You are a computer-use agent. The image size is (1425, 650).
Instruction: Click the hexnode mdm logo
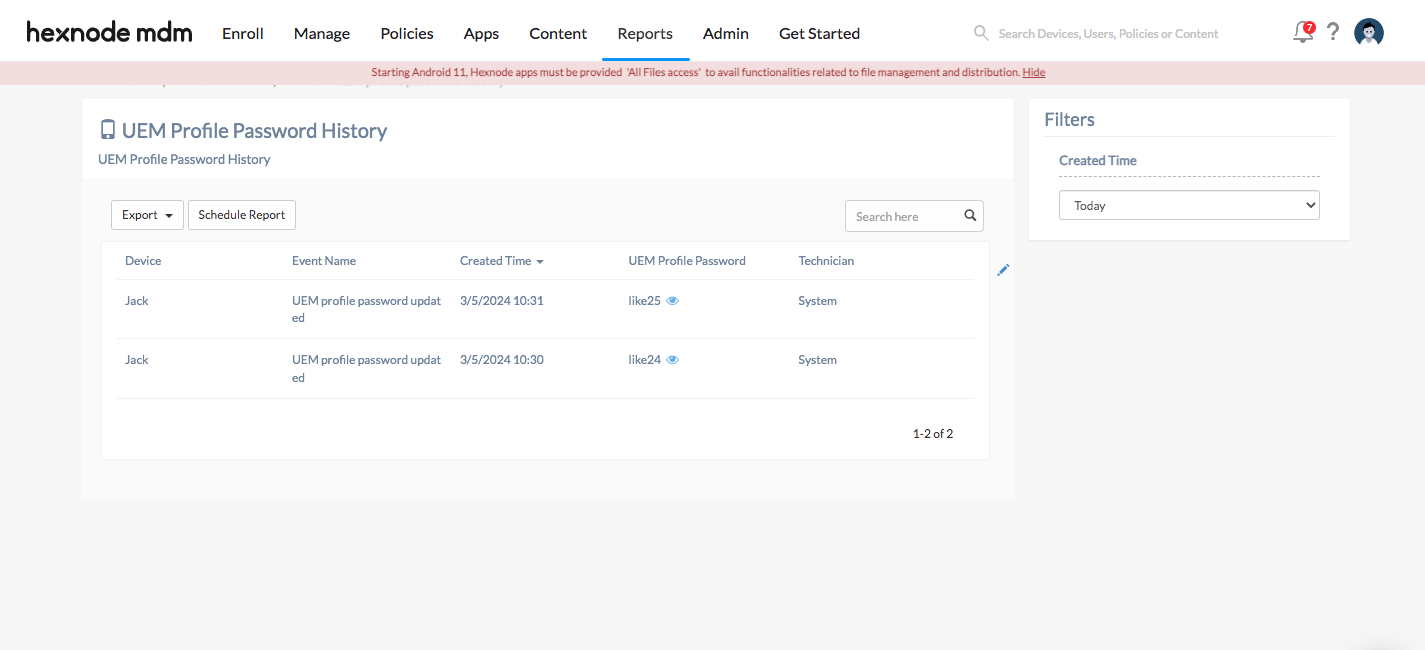(109, 33)
